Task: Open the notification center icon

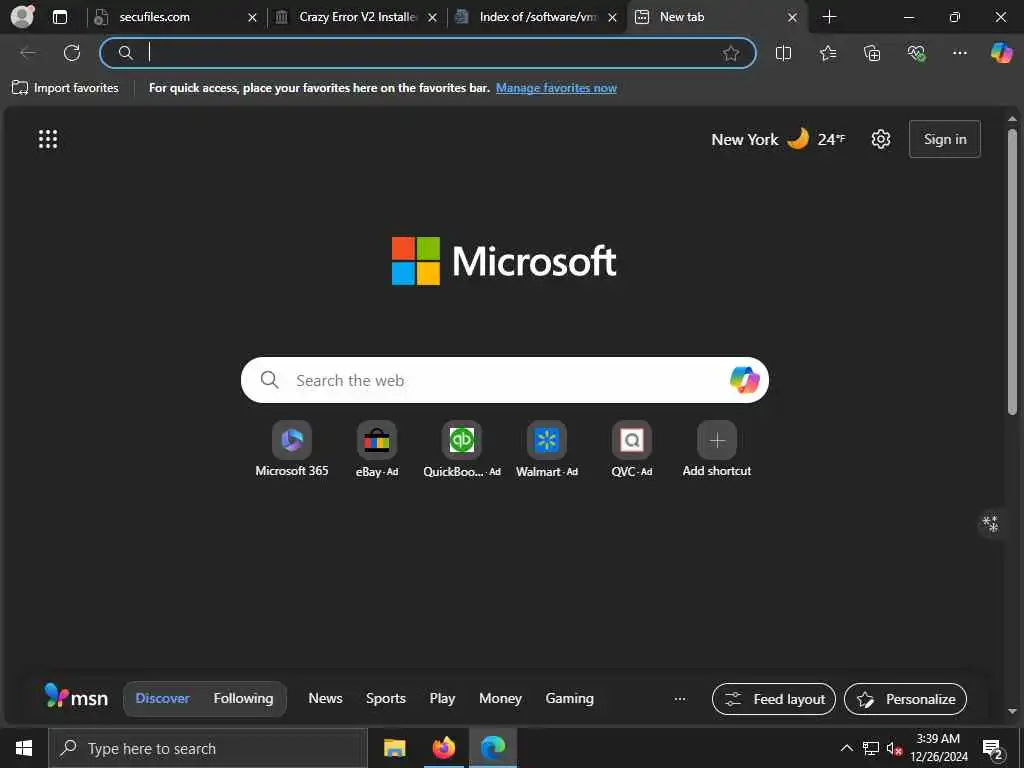Action: point(993,749)
